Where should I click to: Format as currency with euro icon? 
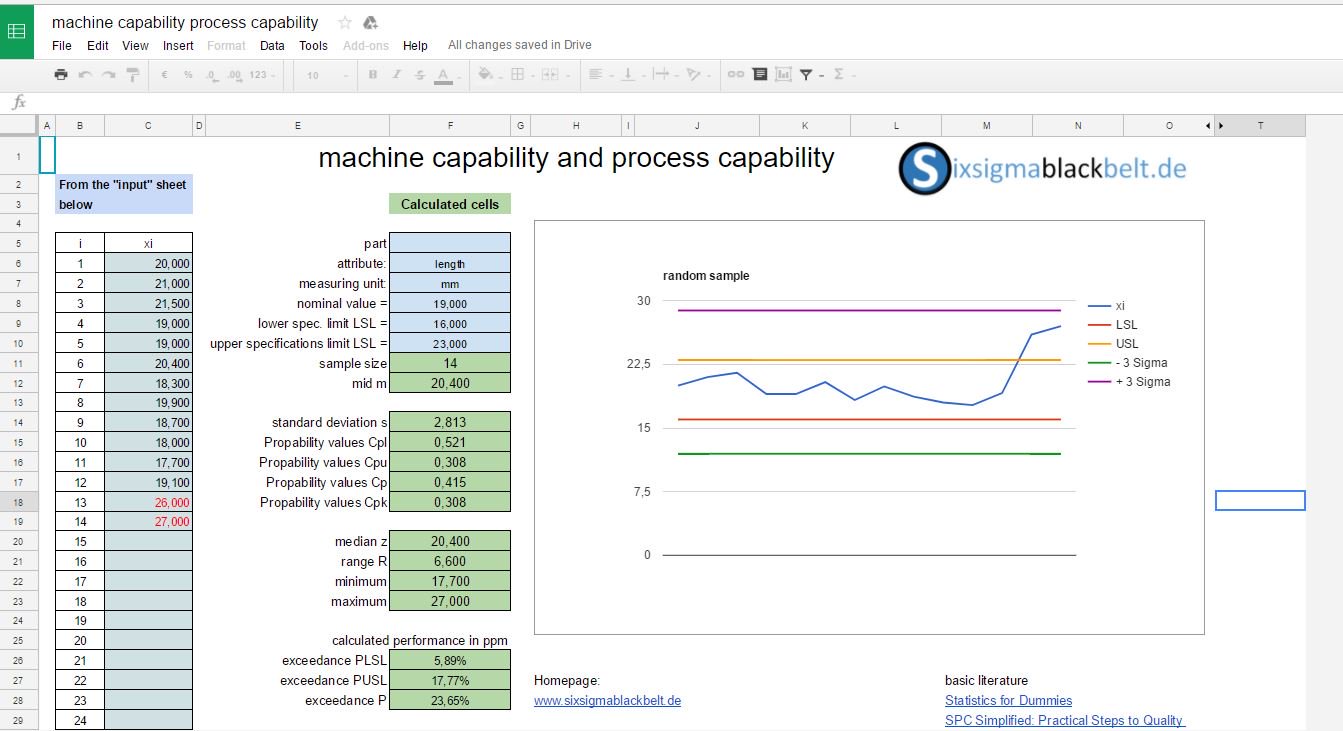click(x=164, y=75)
